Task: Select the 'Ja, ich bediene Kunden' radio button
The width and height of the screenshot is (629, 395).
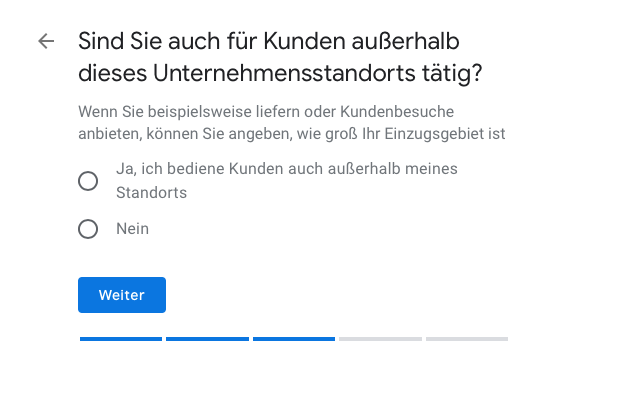Action: pyautogui.click(x=88, y=181)
